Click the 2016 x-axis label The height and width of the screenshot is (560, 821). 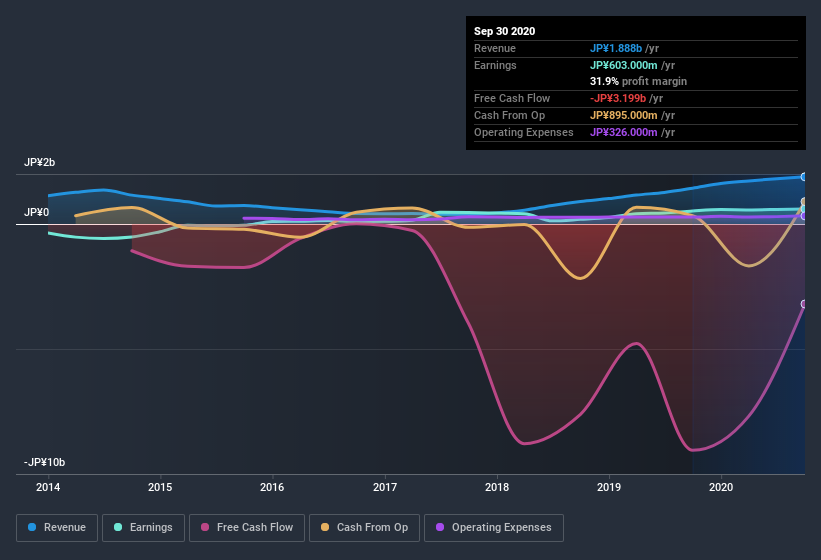pos(272,487)
